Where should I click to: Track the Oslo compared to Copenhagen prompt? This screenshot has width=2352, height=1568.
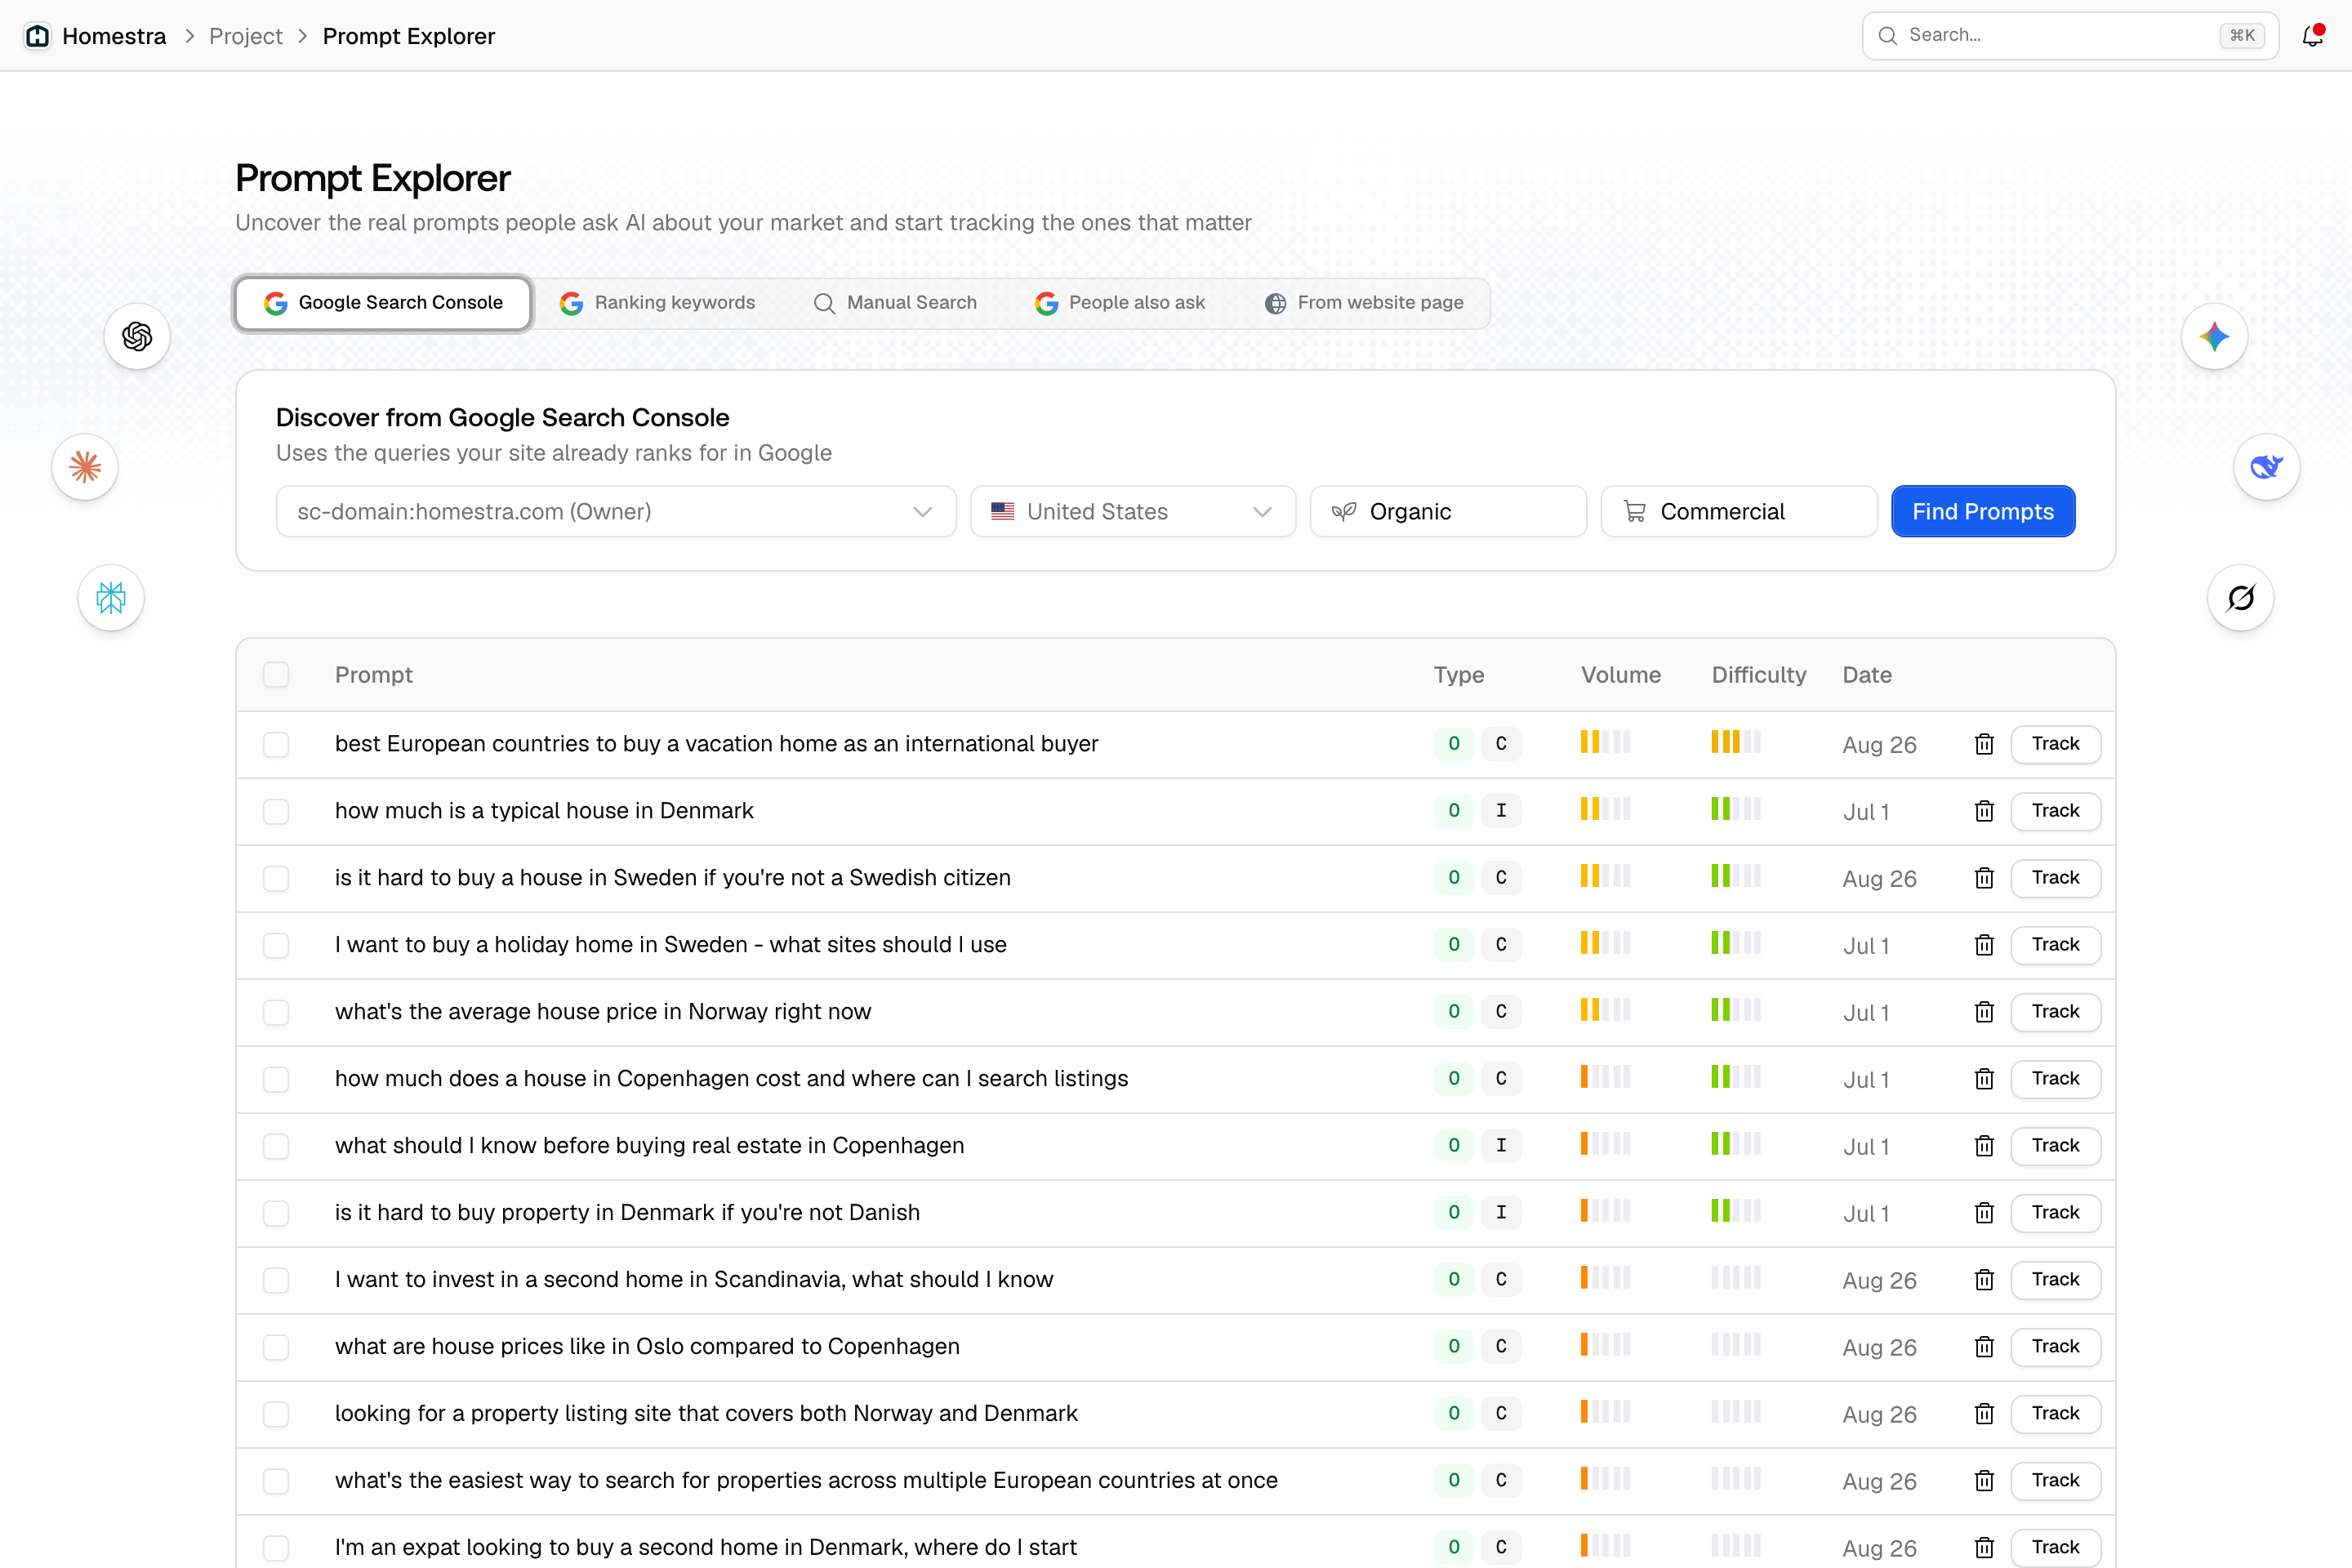pyautogui.click(x=2055, y=1347)
